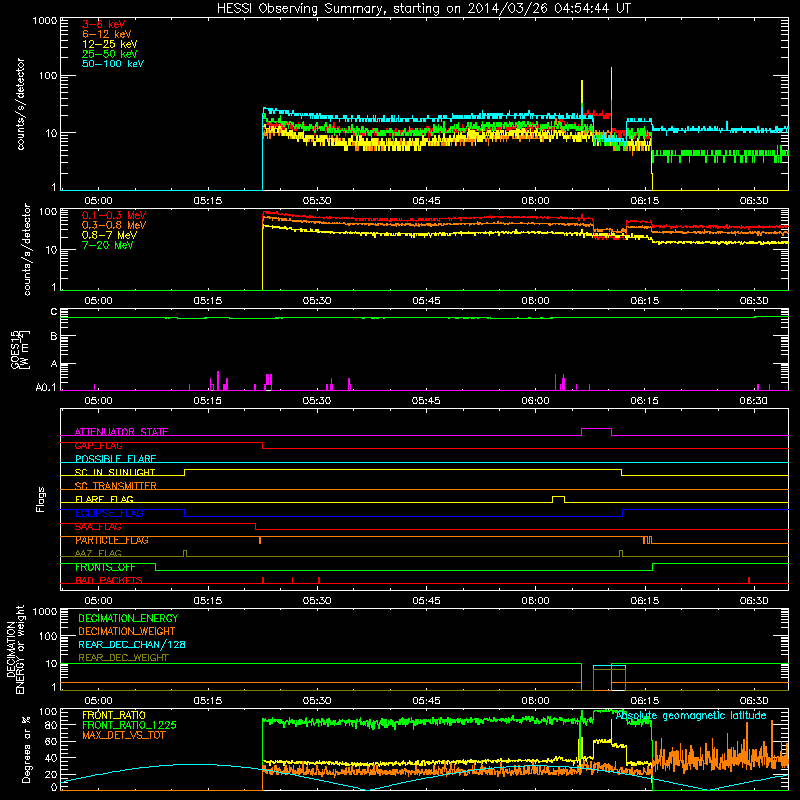Select the REAR_DEC_CHAN/128 legend label
Screen dimensions: 800x800
[x=132, y=644]
